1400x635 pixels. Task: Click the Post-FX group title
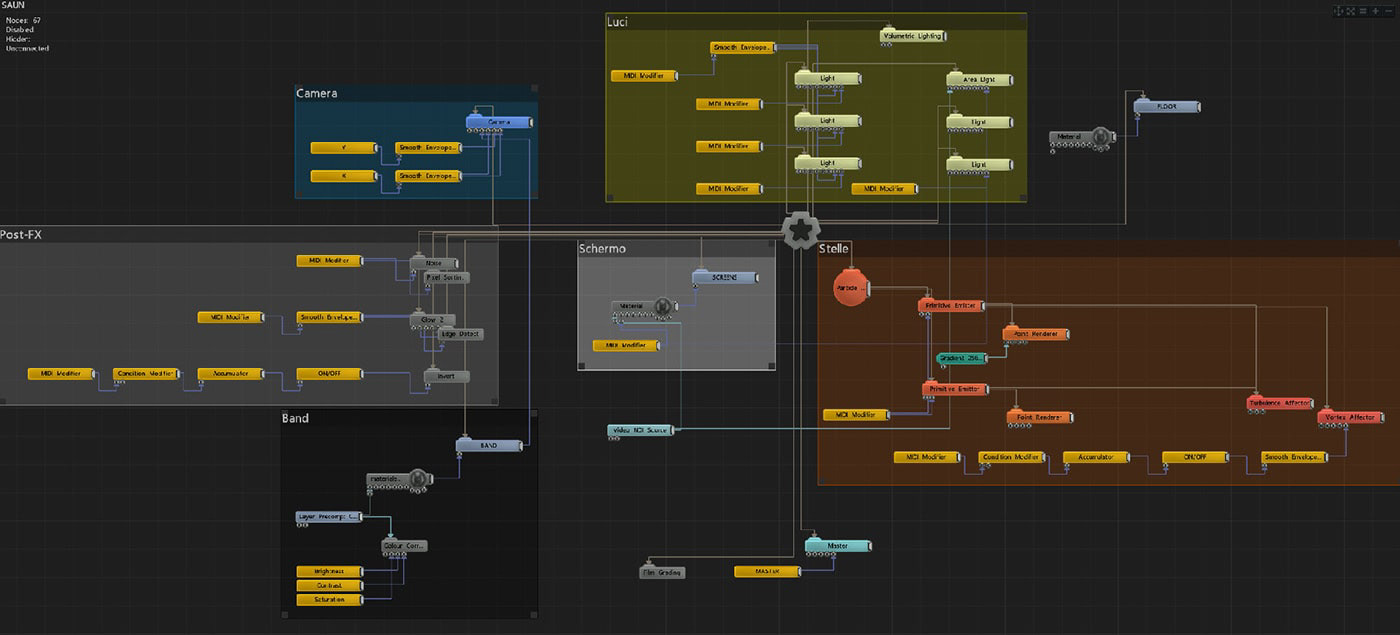coord(21,235)
